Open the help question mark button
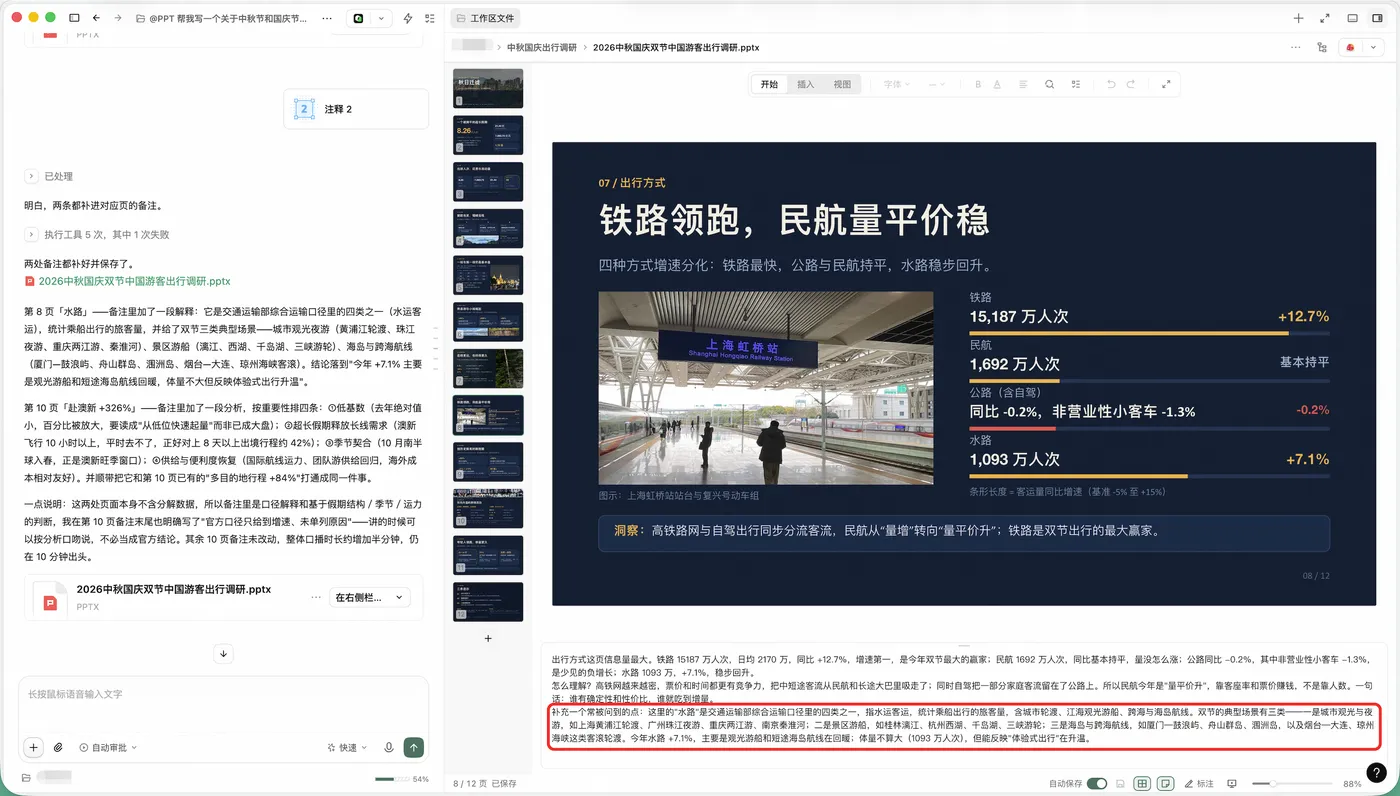Image resolution: width=1400 pixels, height=796 pixels. point(1377,772)
